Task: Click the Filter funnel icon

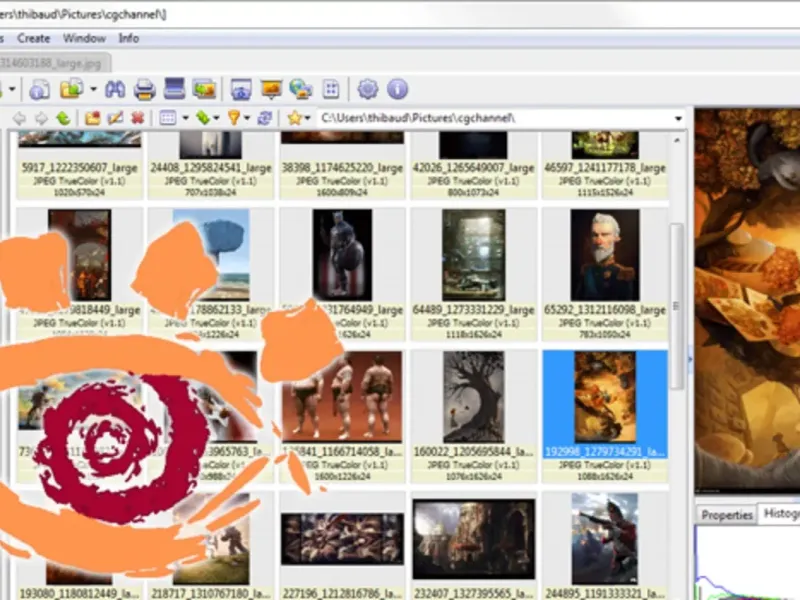Action: [x=234, y=118]
